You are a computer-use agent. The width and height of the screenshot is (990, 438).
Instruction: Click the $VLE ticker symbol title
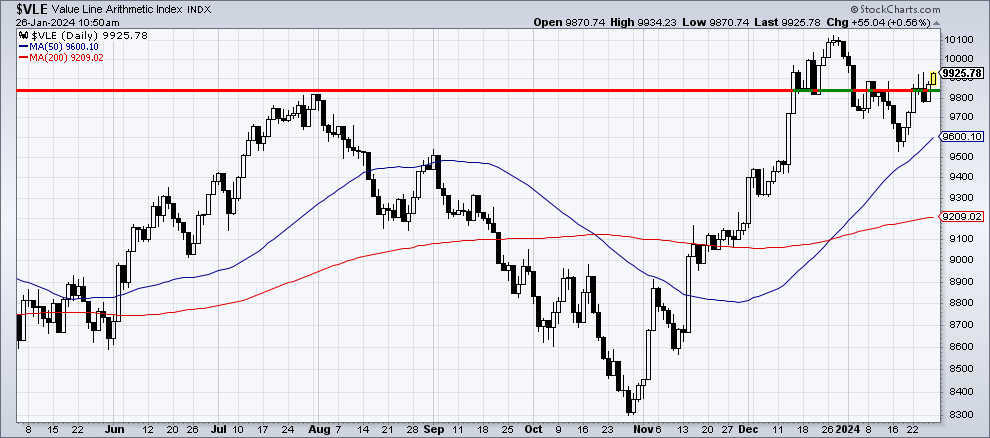[x=33, y=9]
